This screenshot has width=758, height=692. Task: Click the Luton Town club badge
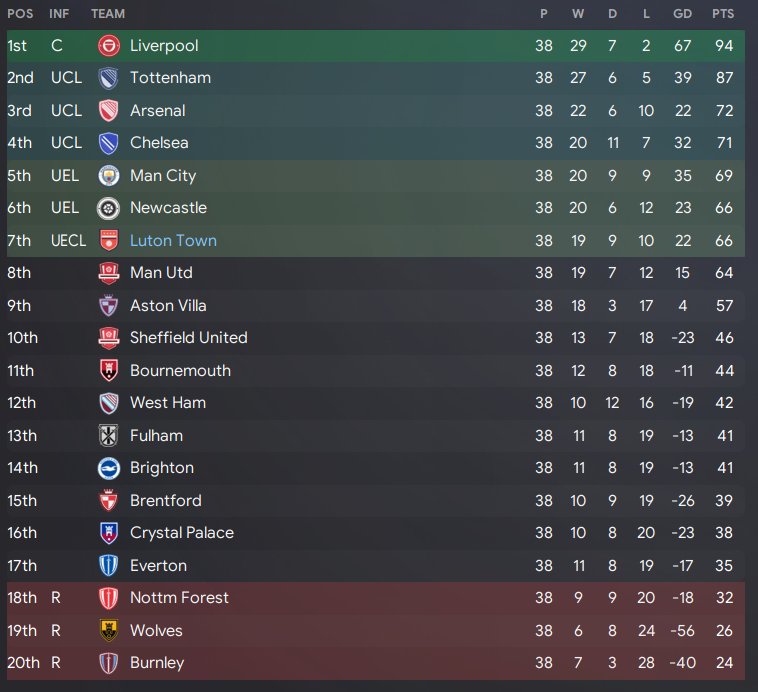[x=109, y=240]
